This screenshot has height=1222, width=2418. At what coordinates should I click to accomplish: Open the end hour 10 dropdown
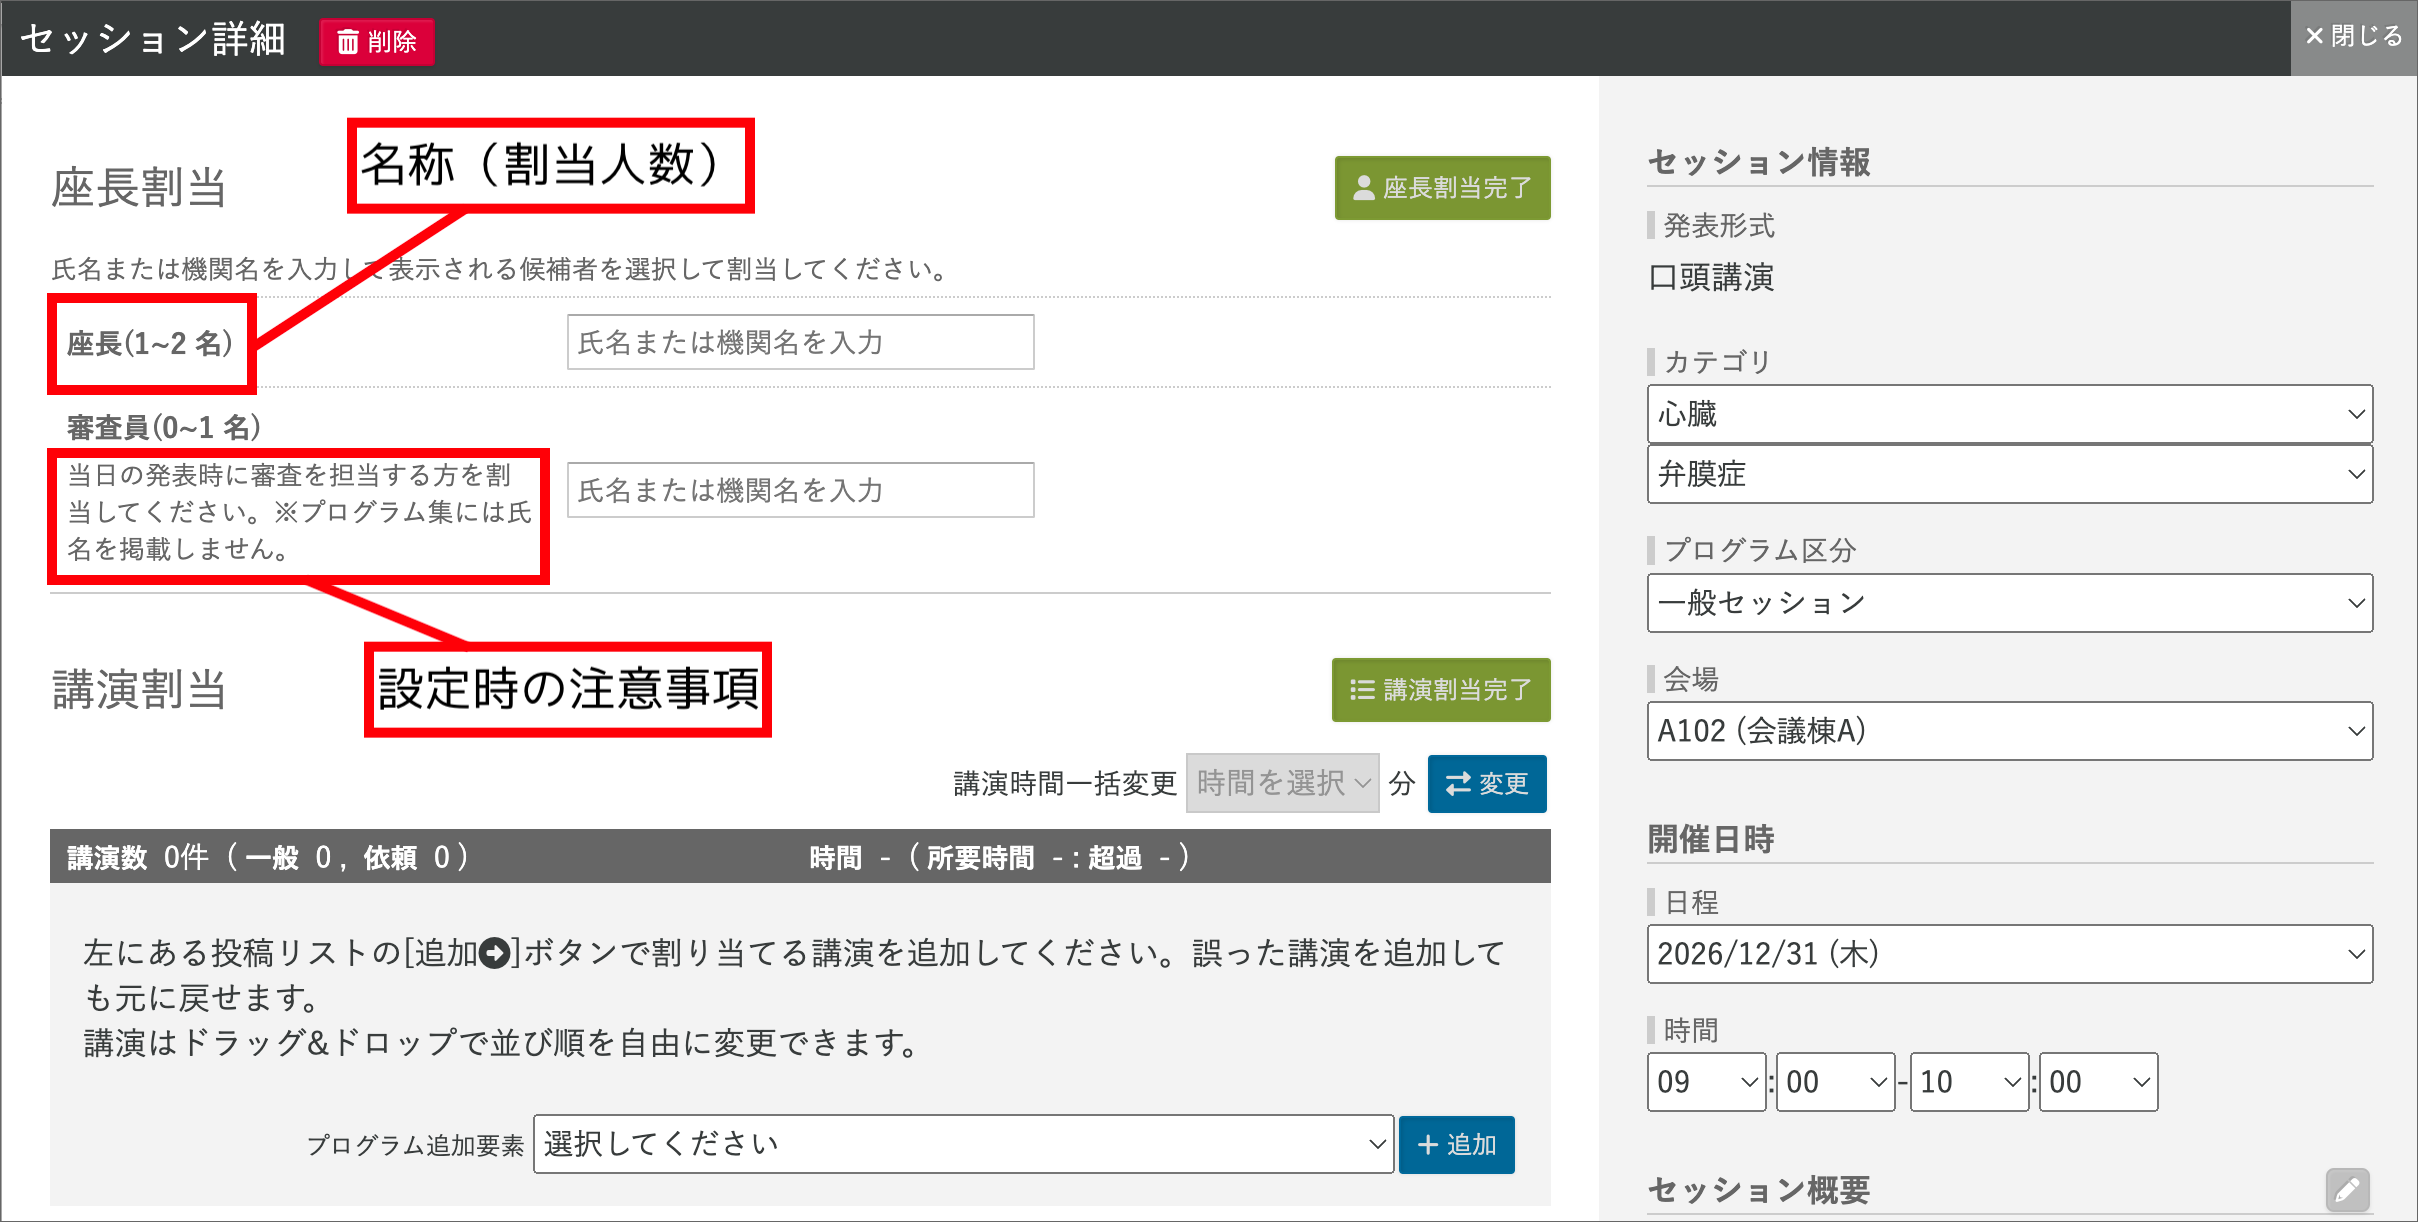click(x=1968, y=1082)
